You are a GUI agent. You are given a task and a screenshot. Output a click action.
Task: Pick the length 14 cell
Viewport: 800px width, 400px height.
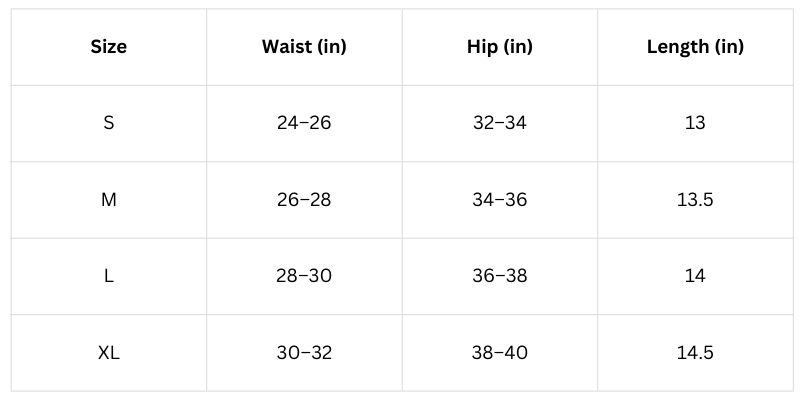(695, 276)
